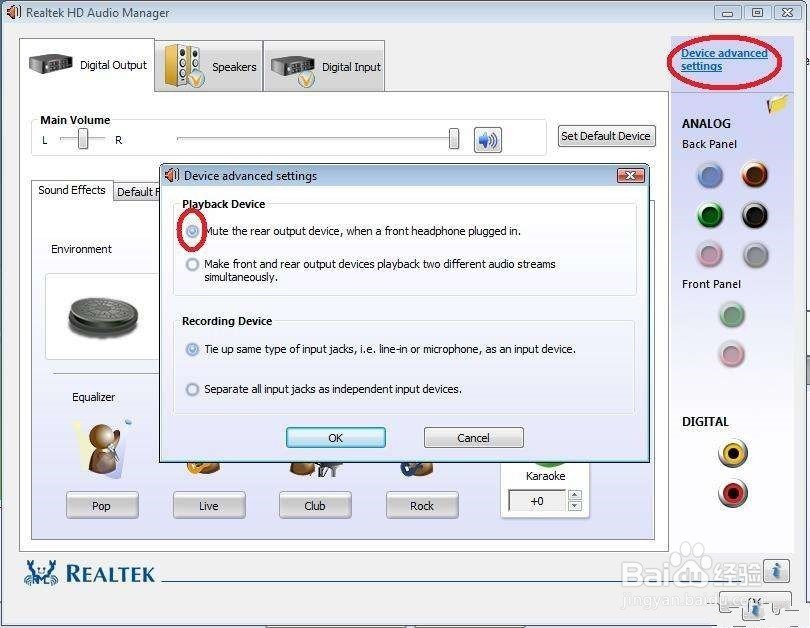
Task: Open information button near Realtek footer
Action: (776, 571)
